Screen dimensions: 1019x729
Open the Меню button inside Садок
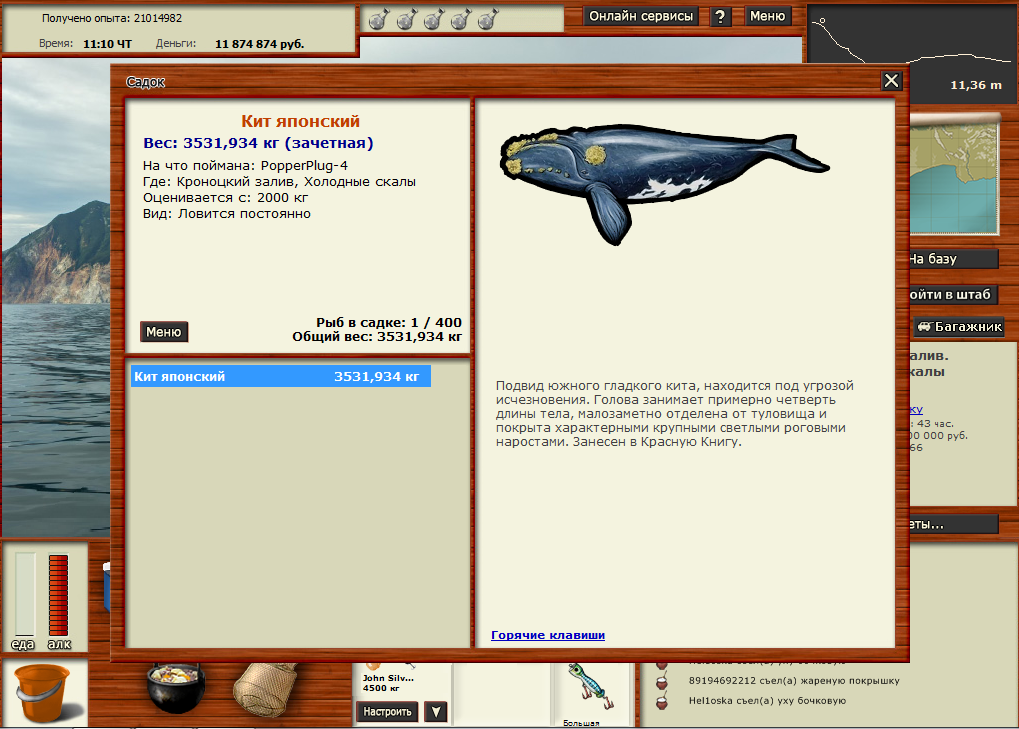(x=164, y=332)
